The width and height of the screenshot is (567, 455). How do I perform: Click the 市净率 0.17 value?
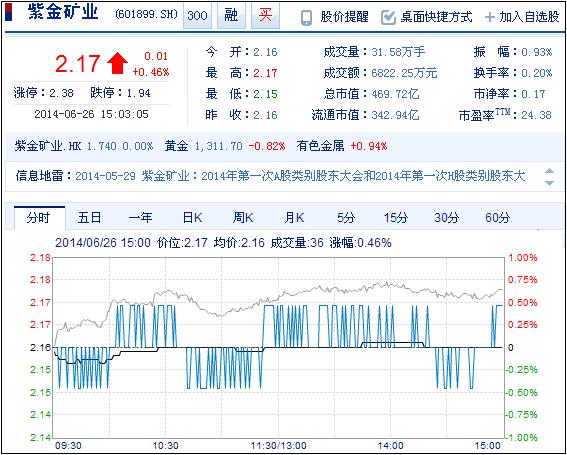pos(533,94)
